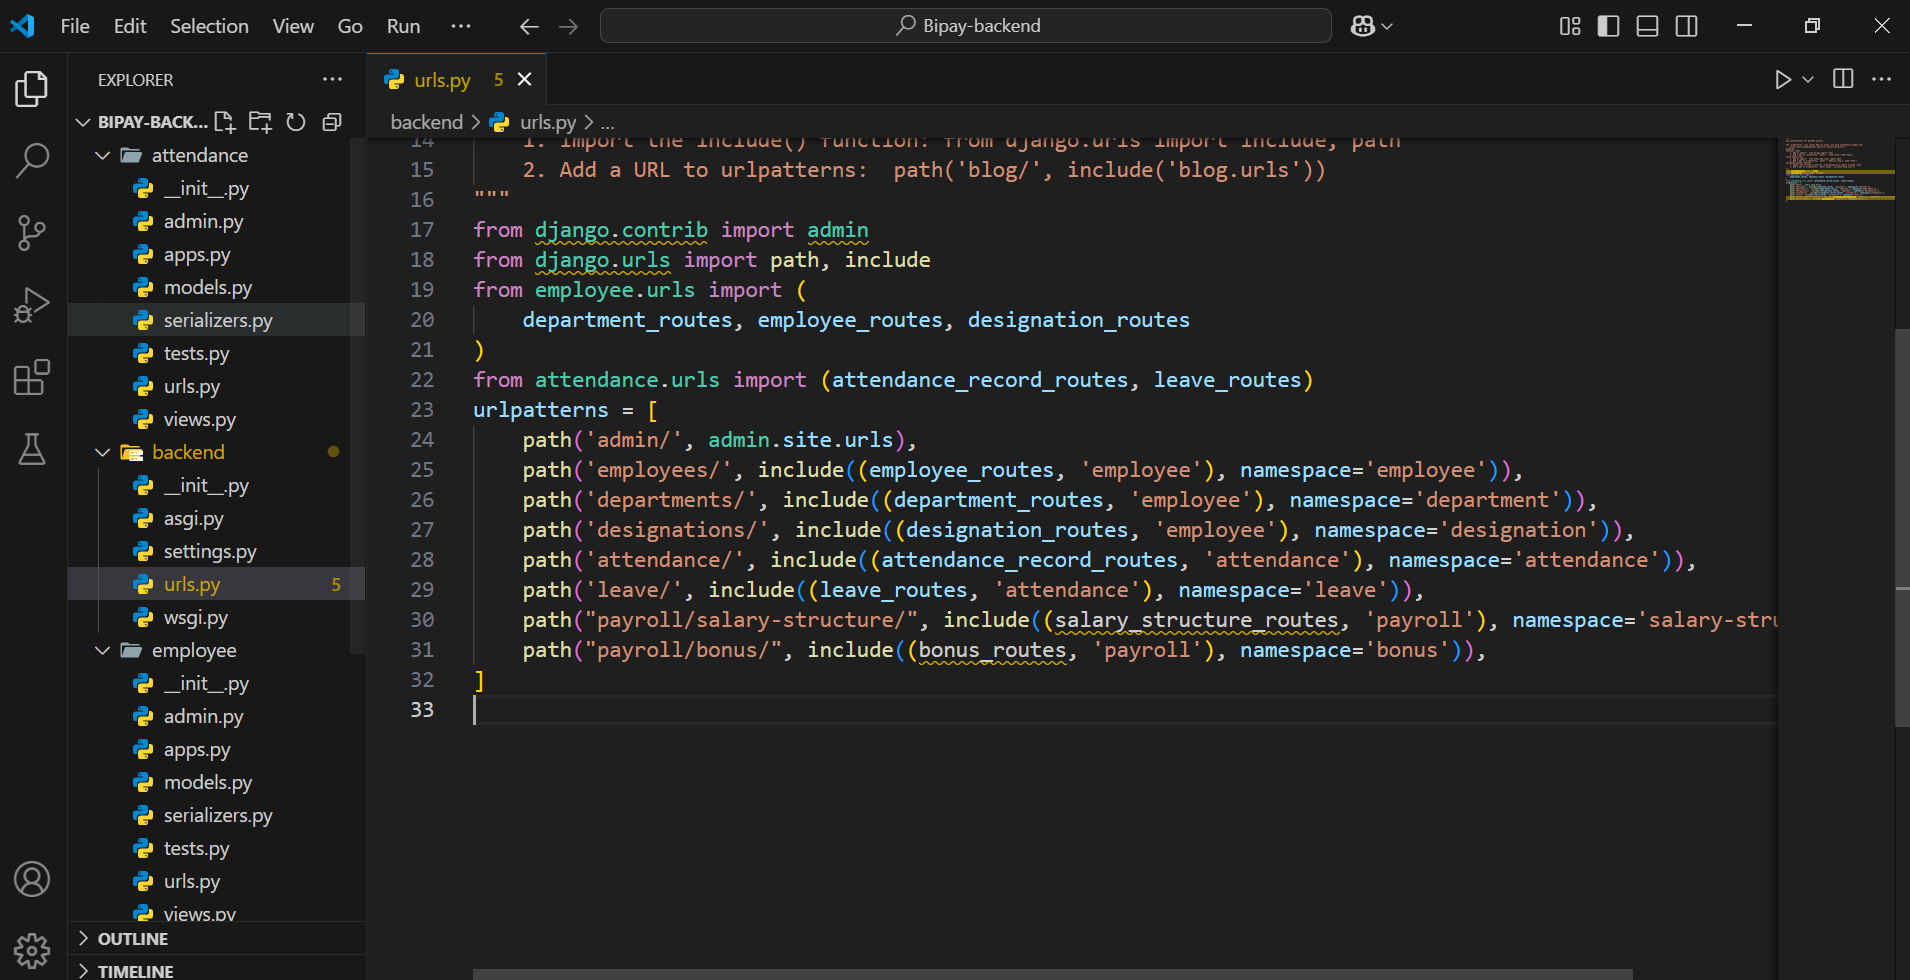Click the New File icon in Explorer

pyautogui.click(x=225, y=122)
